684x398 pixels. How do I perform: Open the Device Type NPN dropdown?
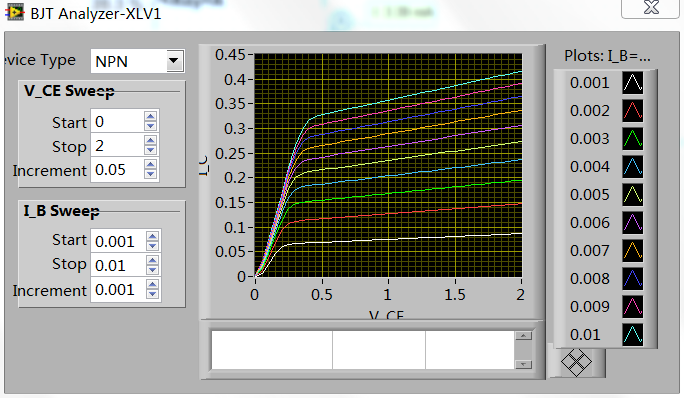coord(174,61)
